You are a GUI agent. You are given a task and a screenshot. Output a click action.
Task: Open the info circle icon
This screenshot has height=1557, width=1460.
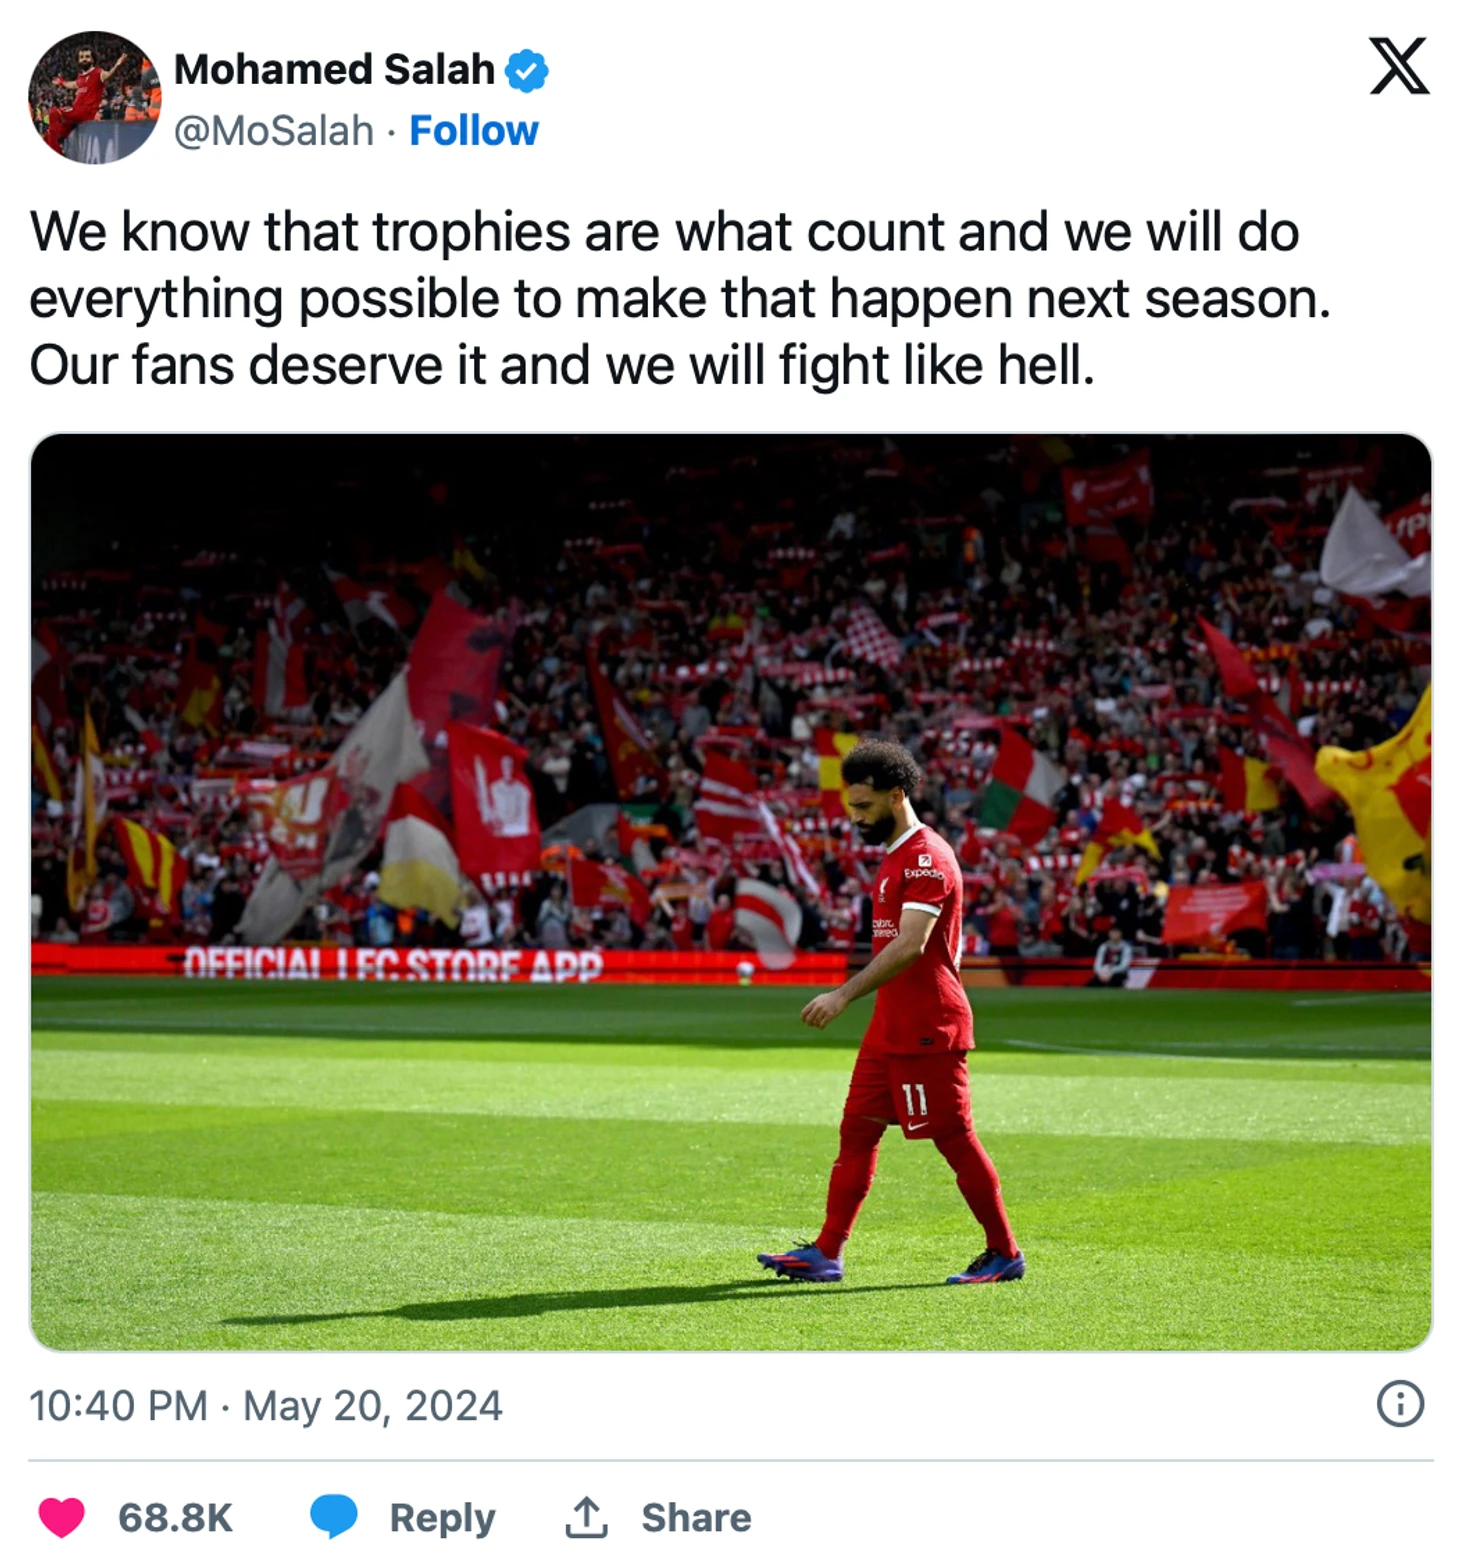[x=1400, y=1403]
